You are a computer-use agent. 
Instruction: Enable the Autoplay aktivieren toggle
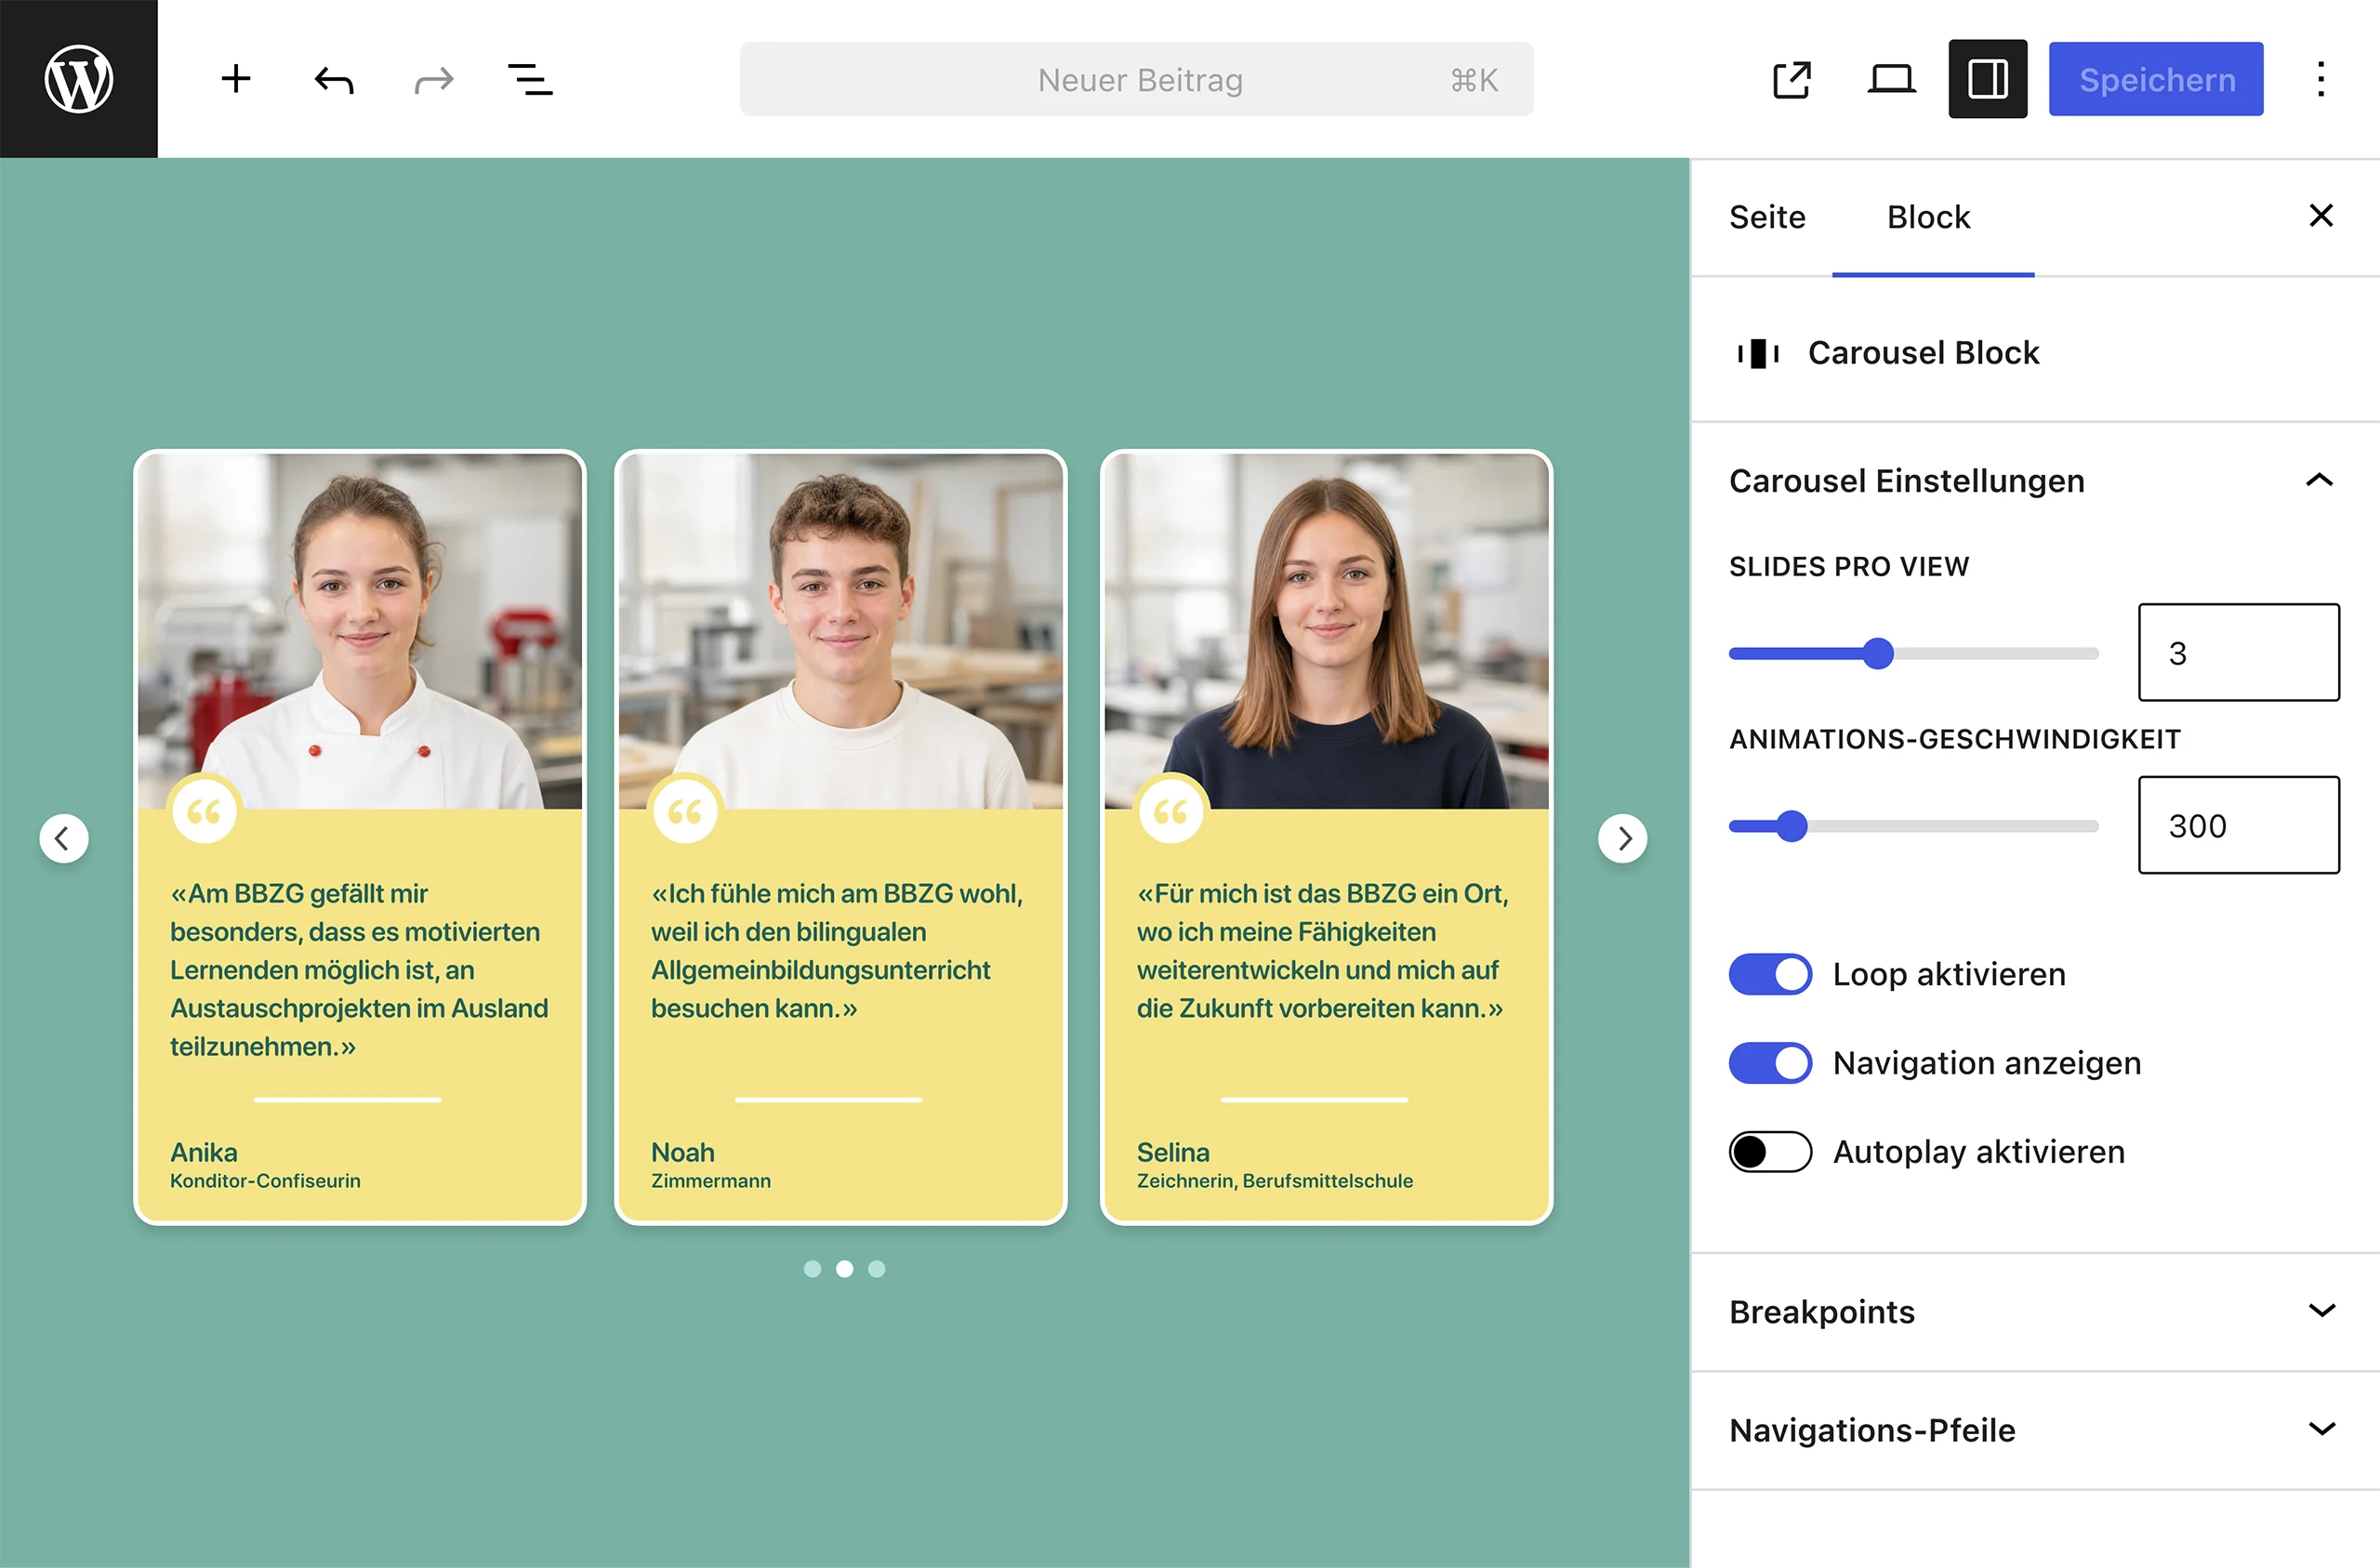click(x=1770, y=1152)
